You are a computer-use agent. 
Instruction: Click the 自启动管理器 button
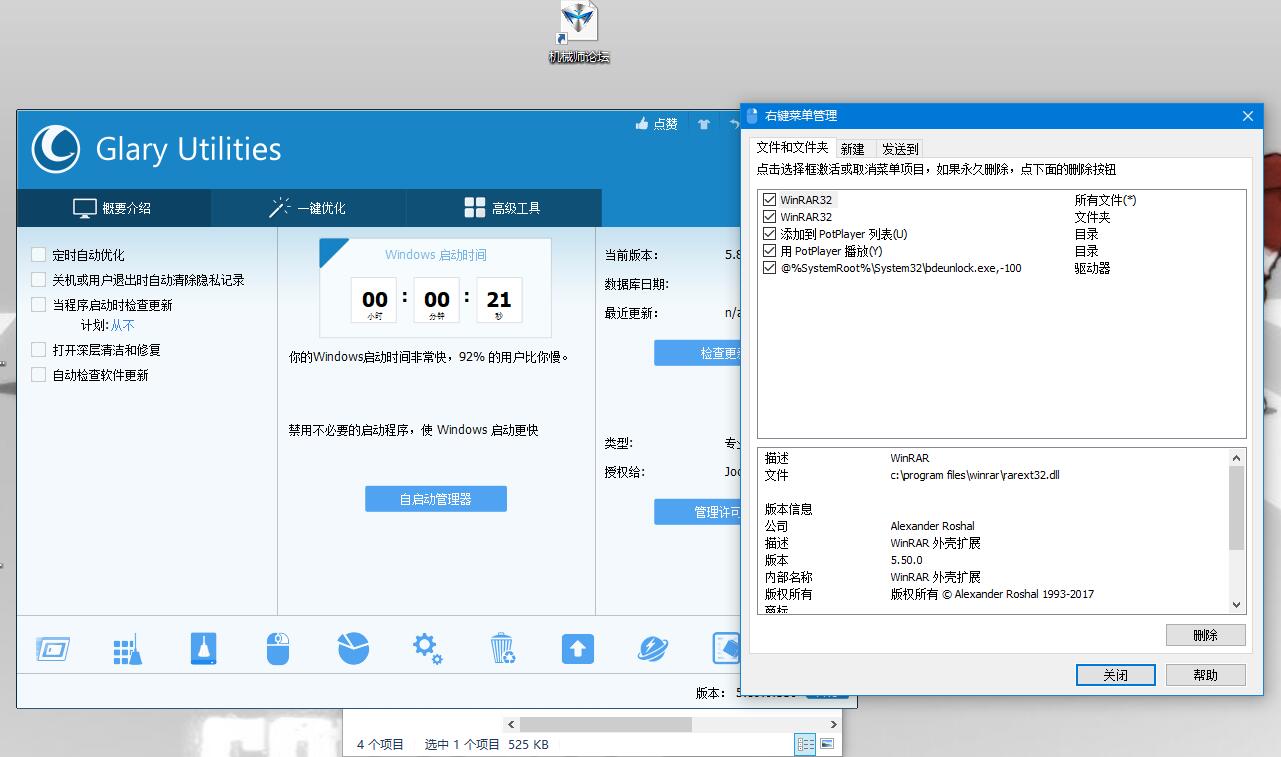436,499
